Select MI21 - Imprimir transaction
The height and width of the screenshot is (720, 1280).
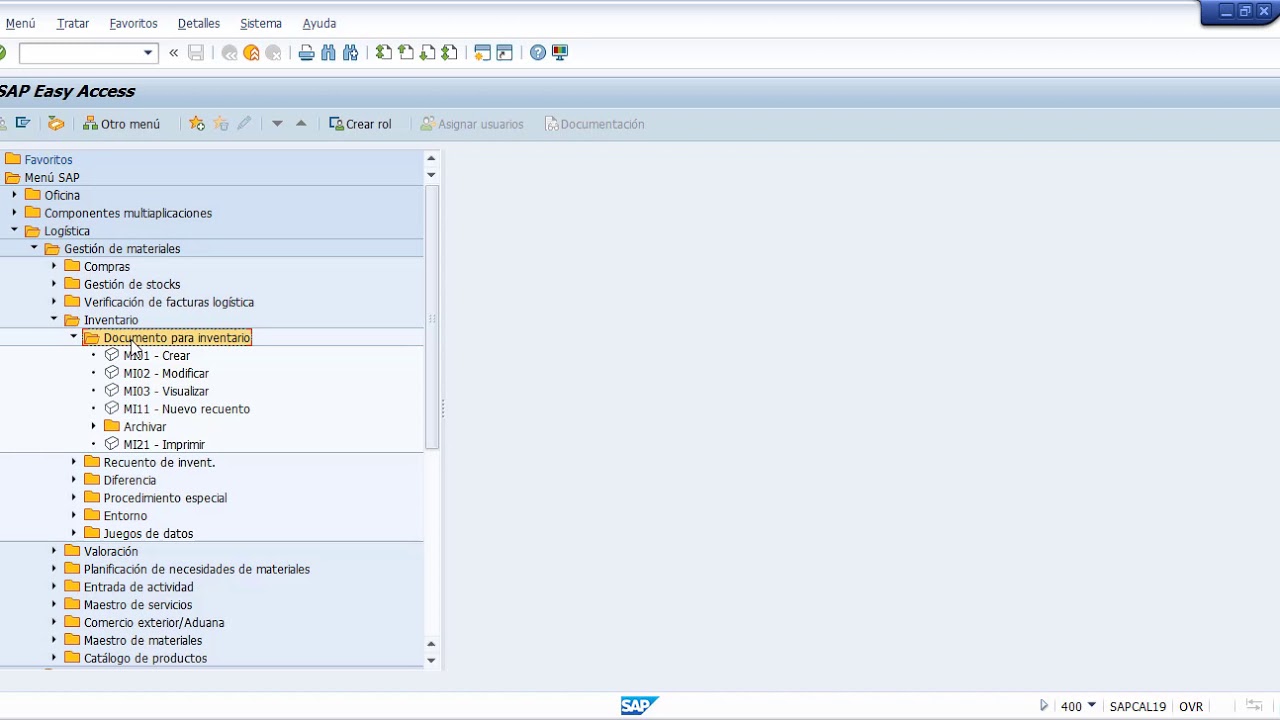(164, 445)
